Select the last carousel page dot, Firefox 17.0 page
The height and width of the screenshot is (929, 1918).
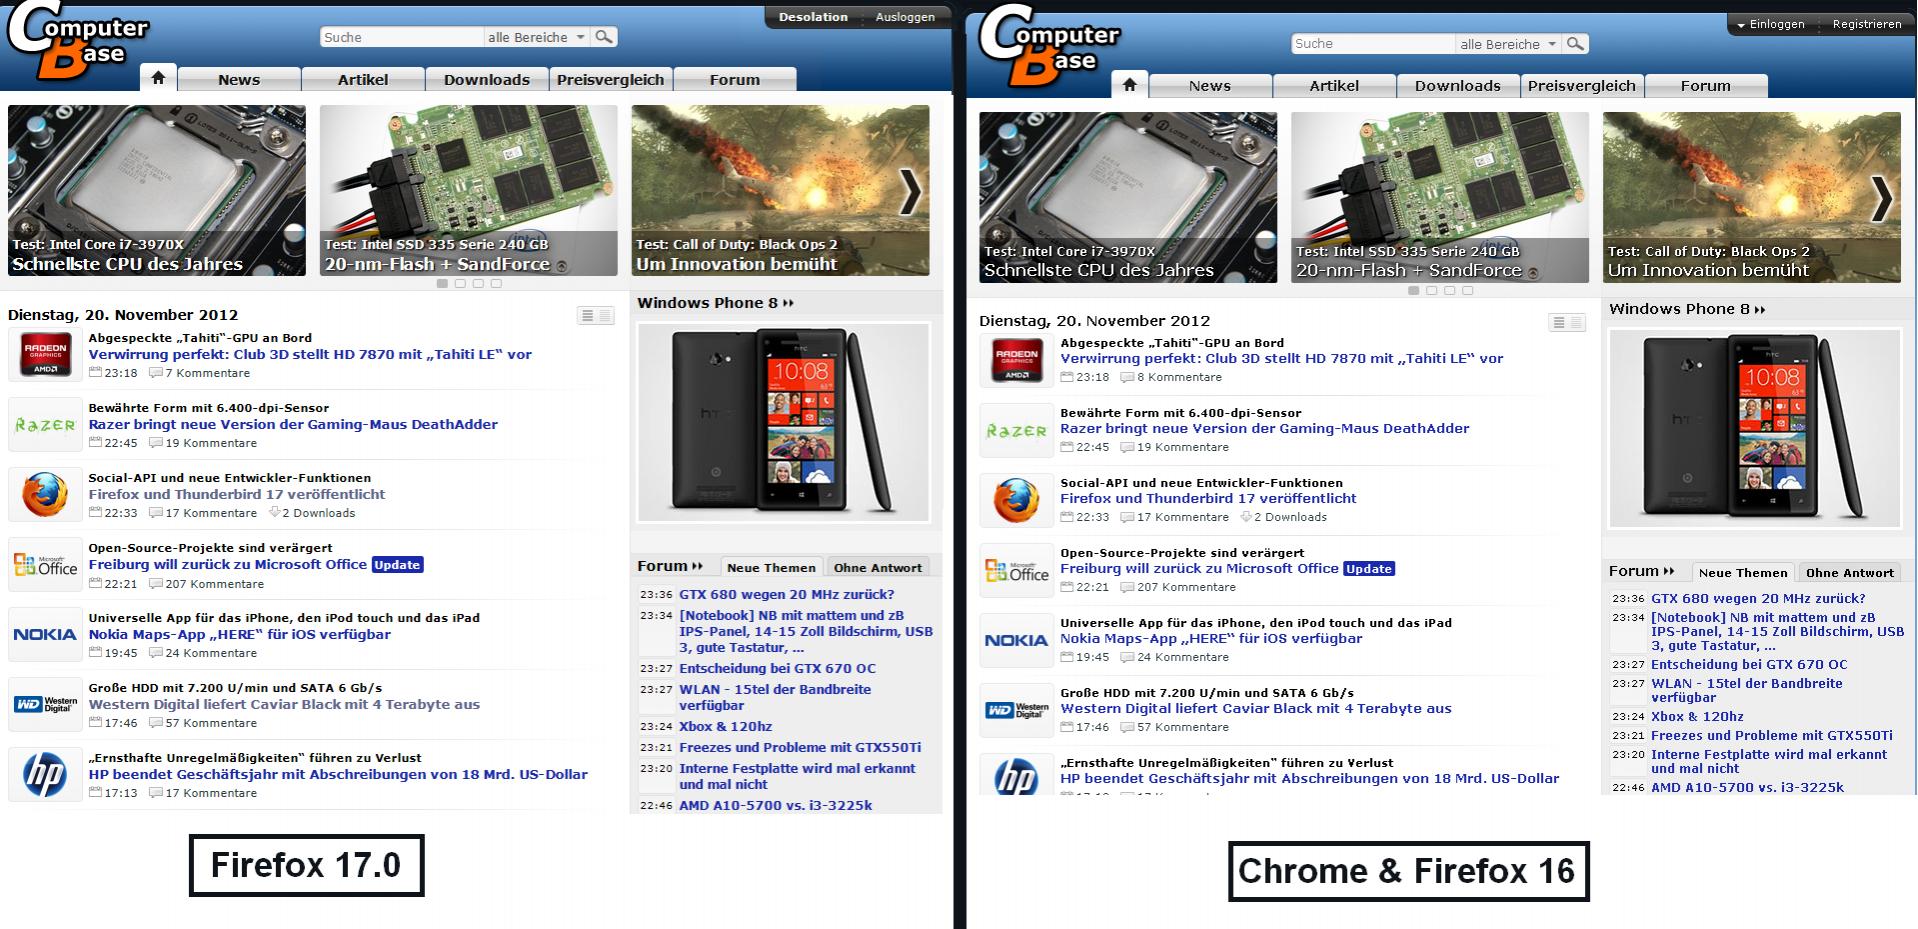(x=496, y=284)
